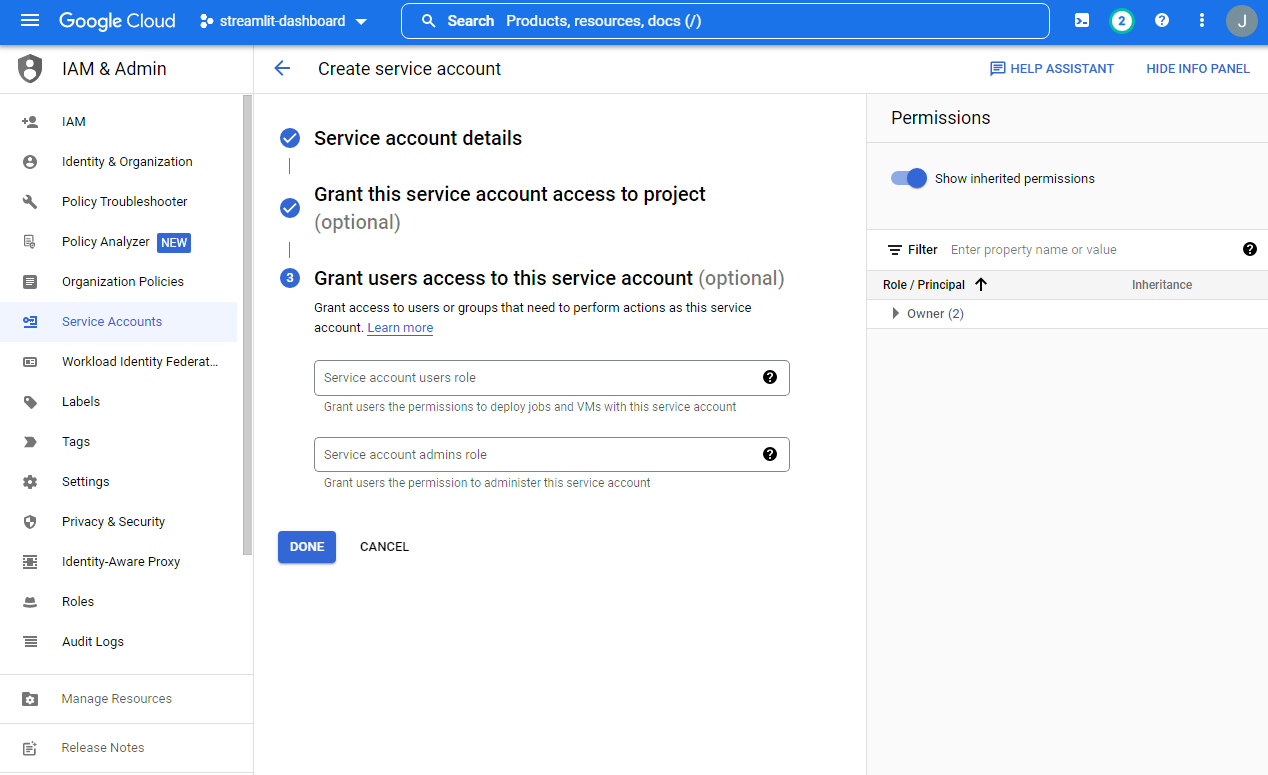
Task: Click the IAM add-person icon
Action: coord(30,122)
